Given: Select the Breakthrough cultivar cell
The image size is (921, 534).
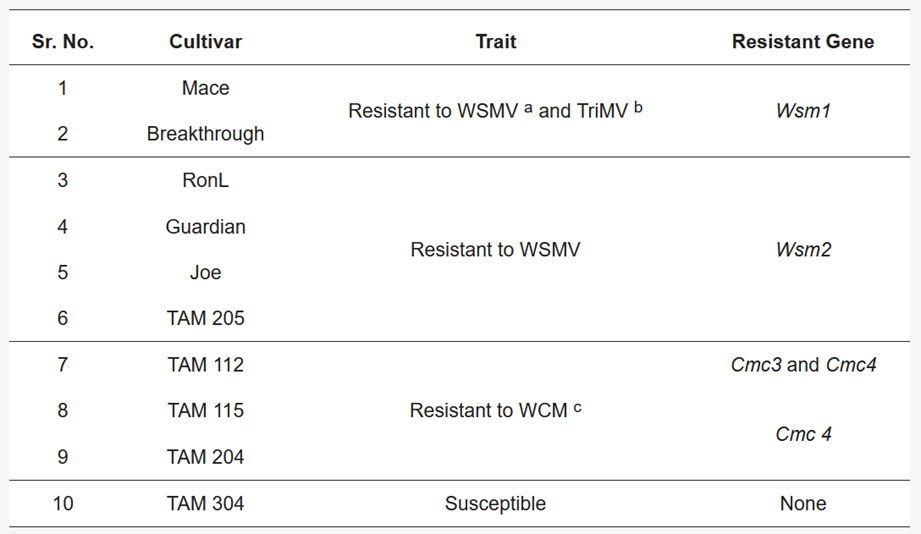Looking at the screenshot, I should 205,134.
